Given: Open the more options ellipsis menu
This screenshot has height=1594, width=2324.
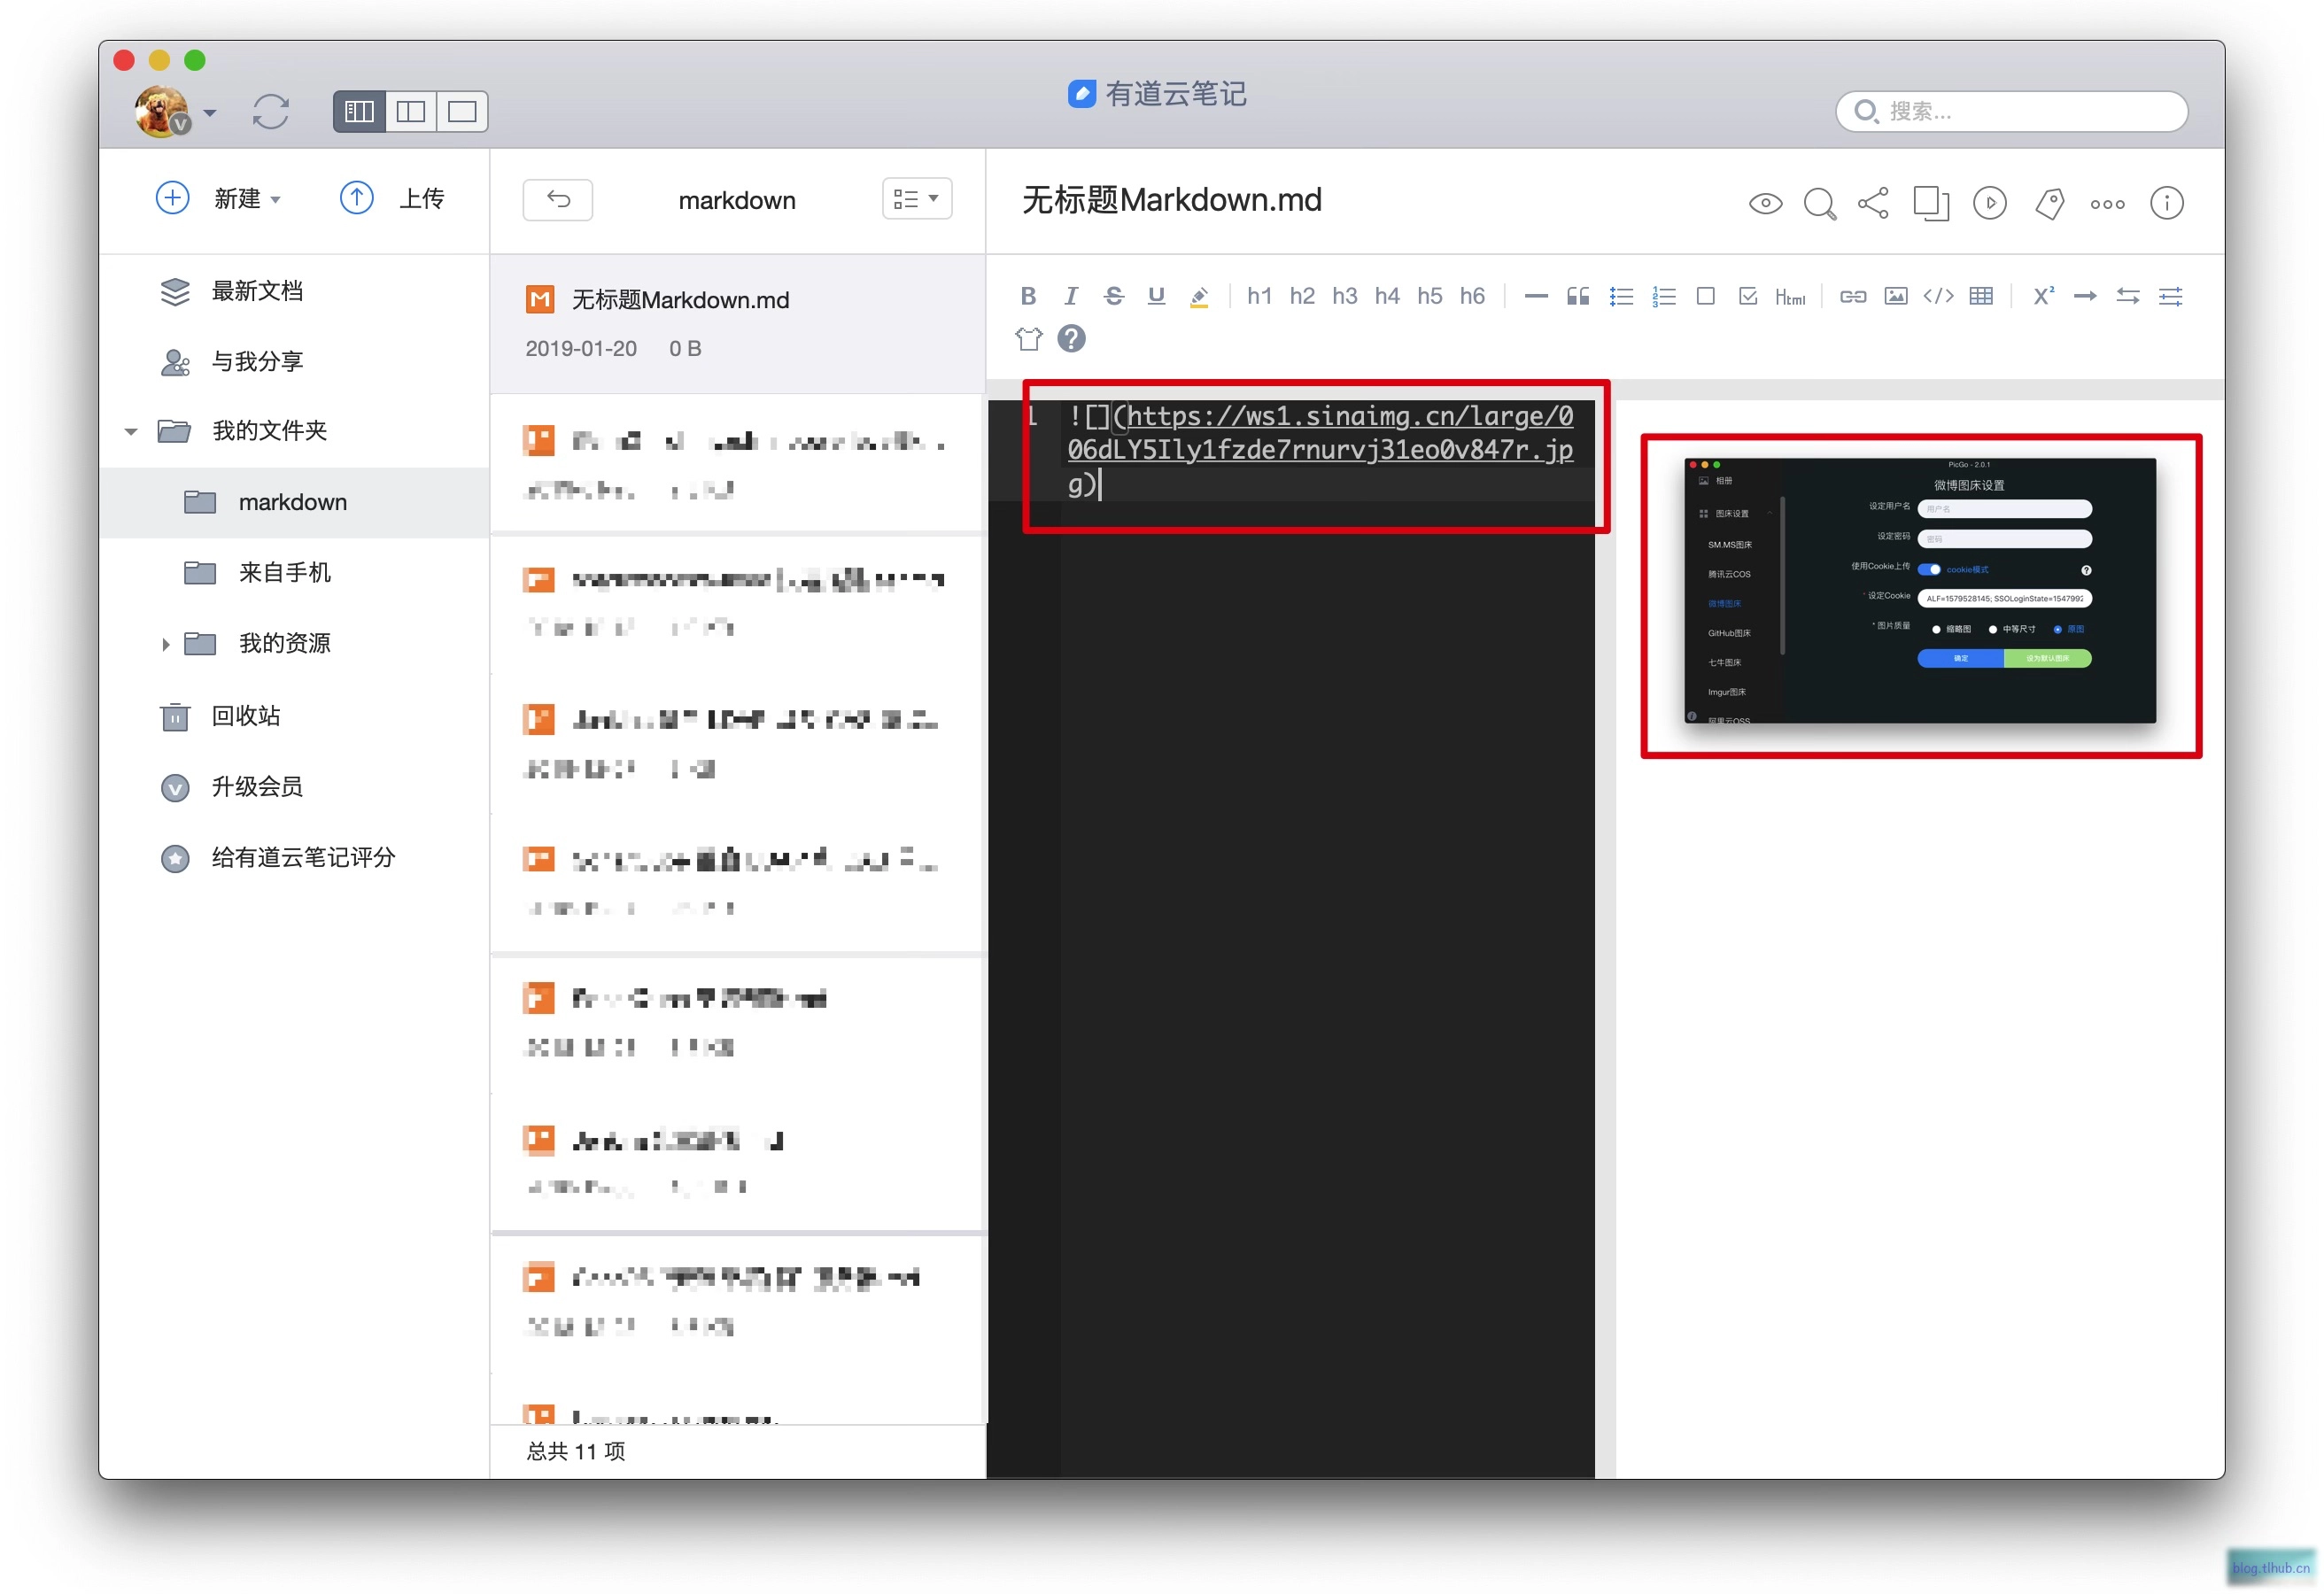Looking at the screenshot, I should [x=2108, y=205].
